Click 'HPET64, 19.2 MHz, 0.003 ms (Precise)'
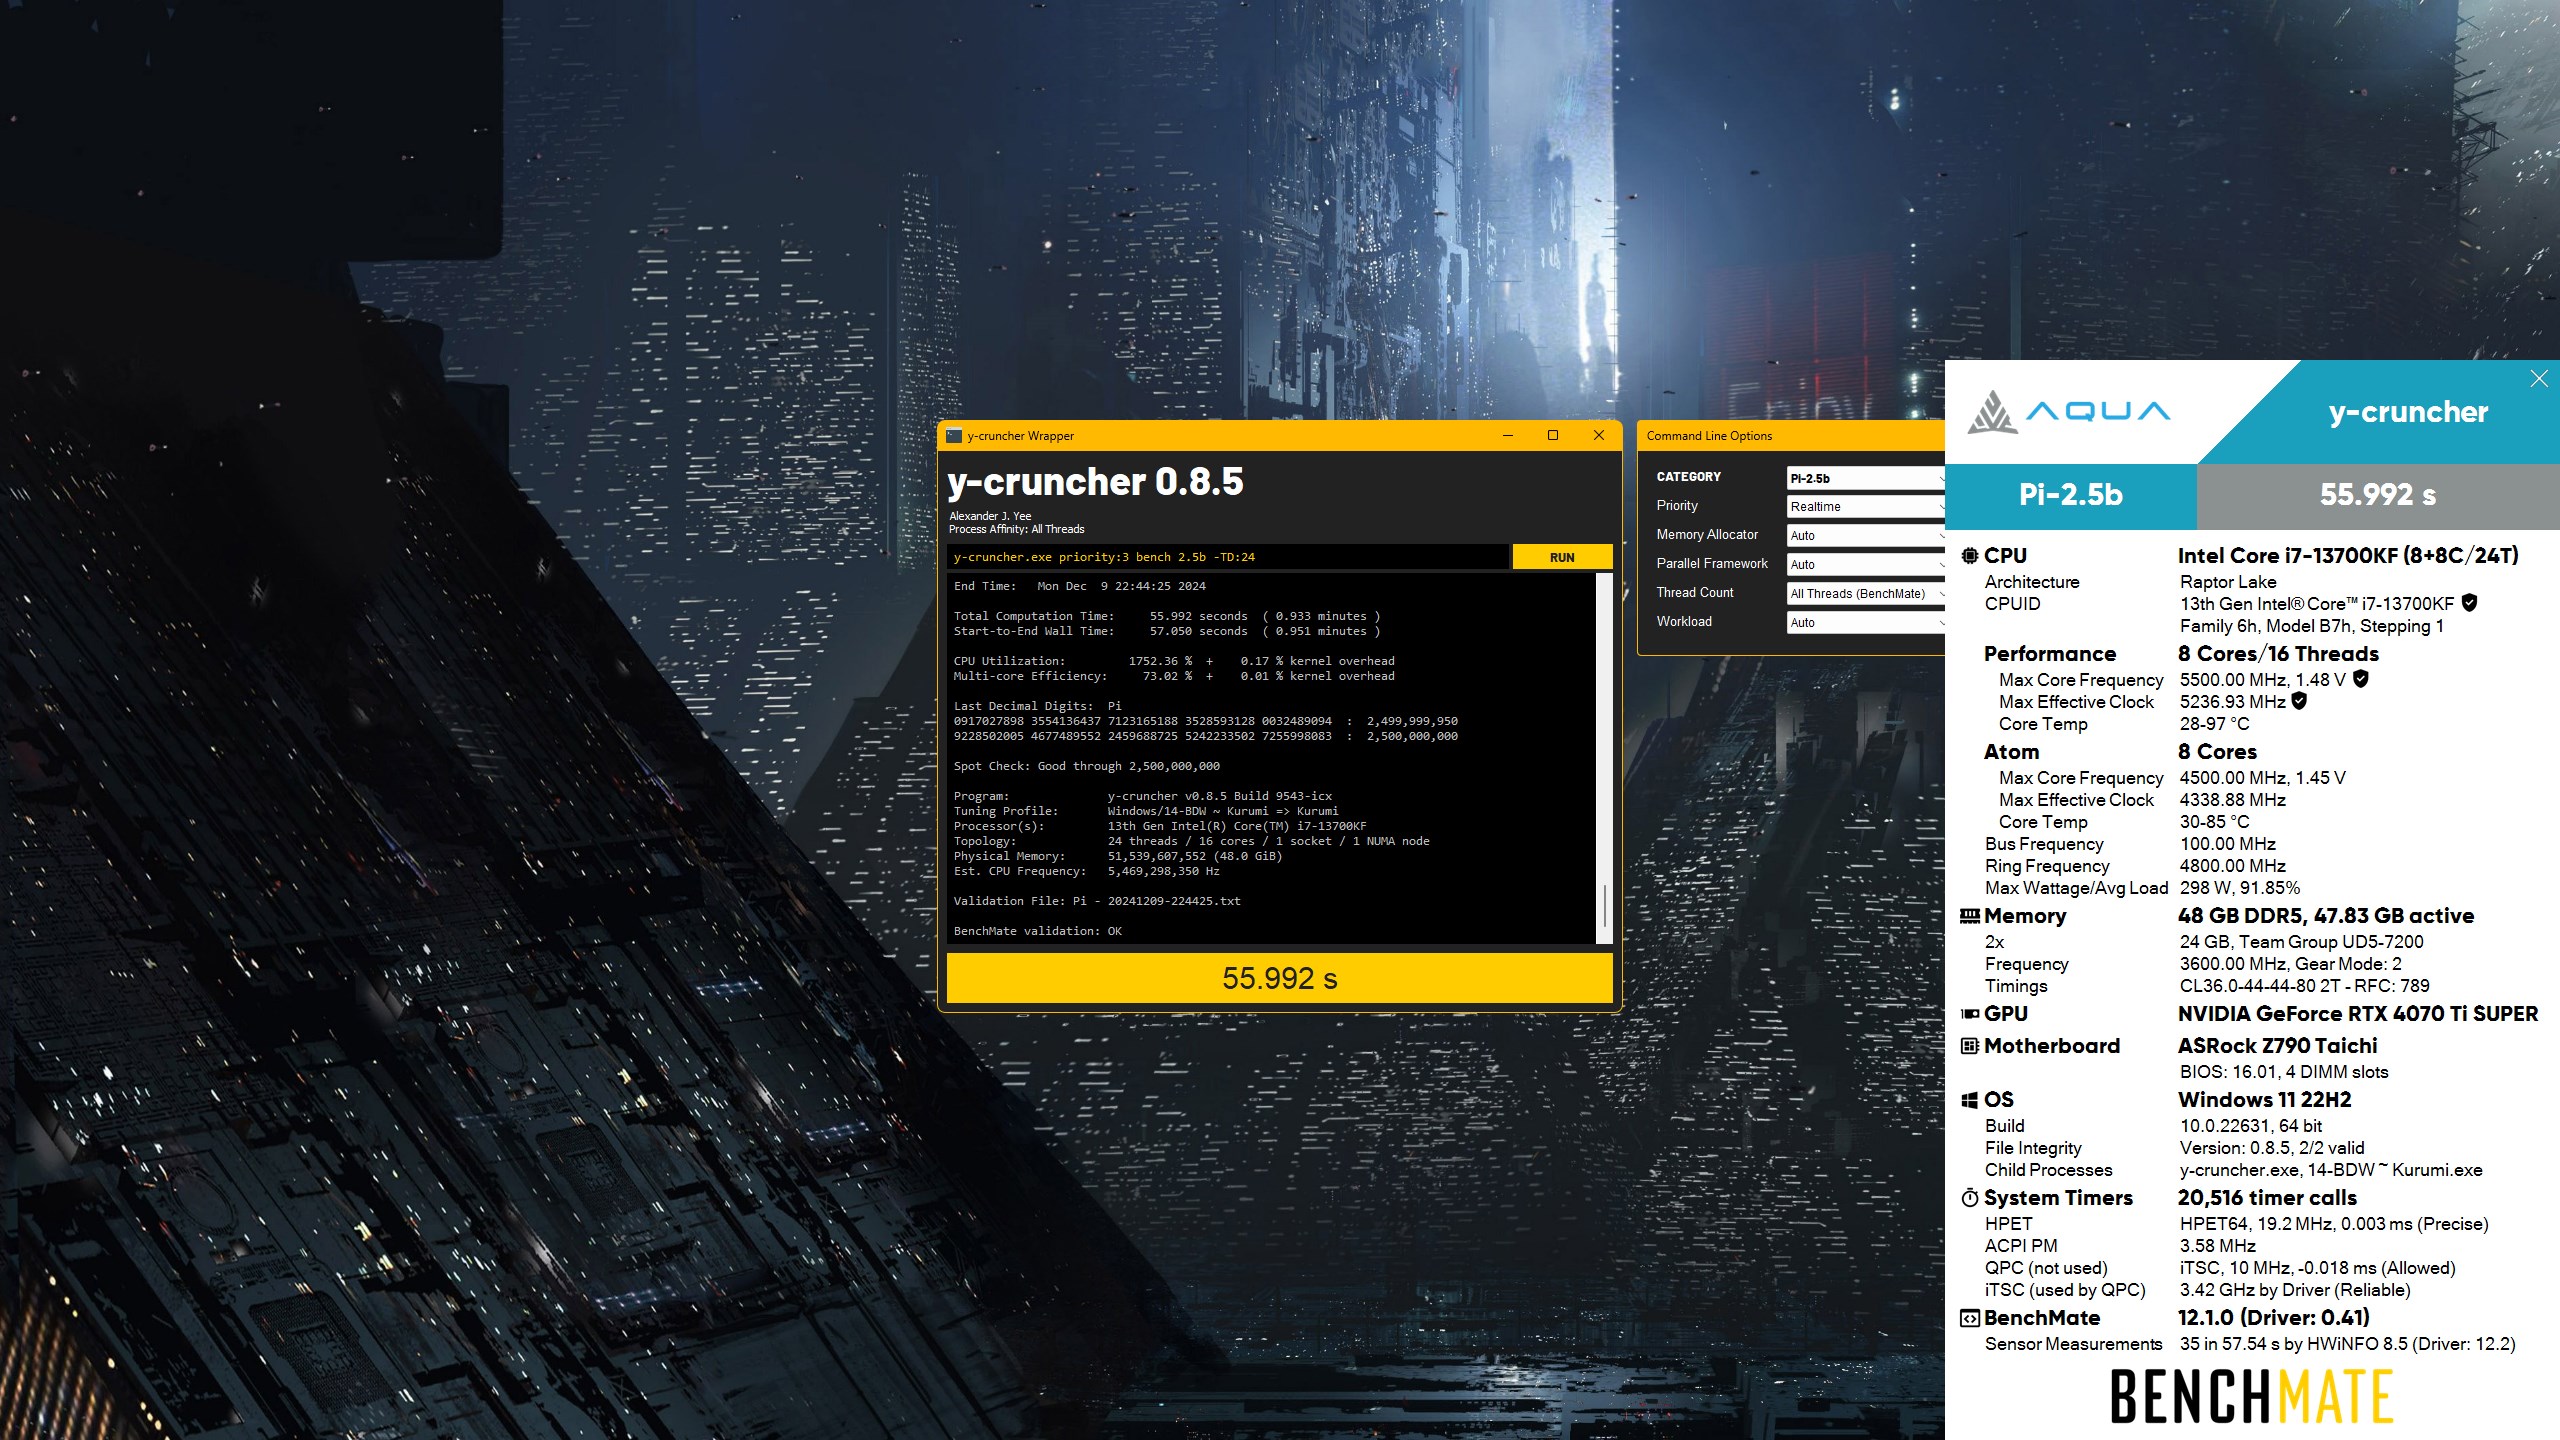The width and height of the screenshot is (2560, 1440). pyautogui.click(x=2334, y=1224)
